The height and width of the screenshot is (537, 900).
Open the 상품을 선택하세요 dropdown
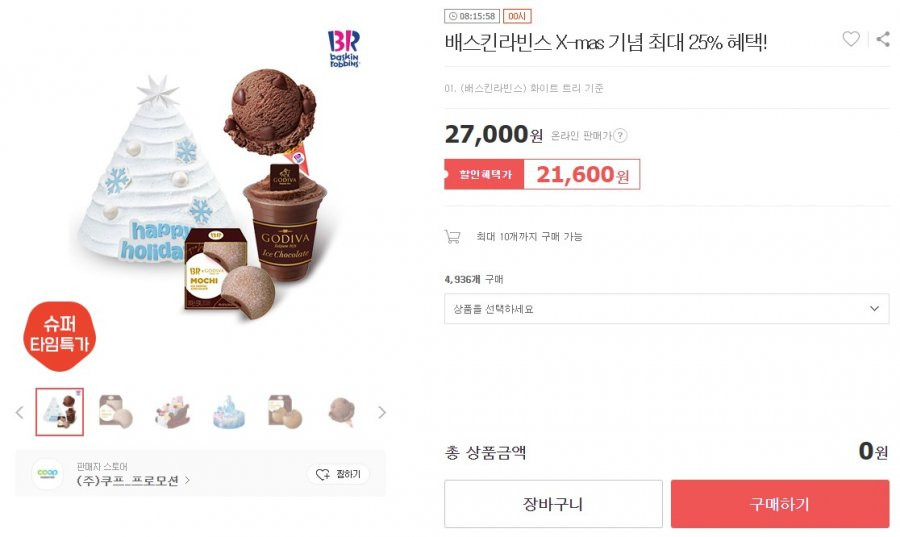[x=666, y=309]
